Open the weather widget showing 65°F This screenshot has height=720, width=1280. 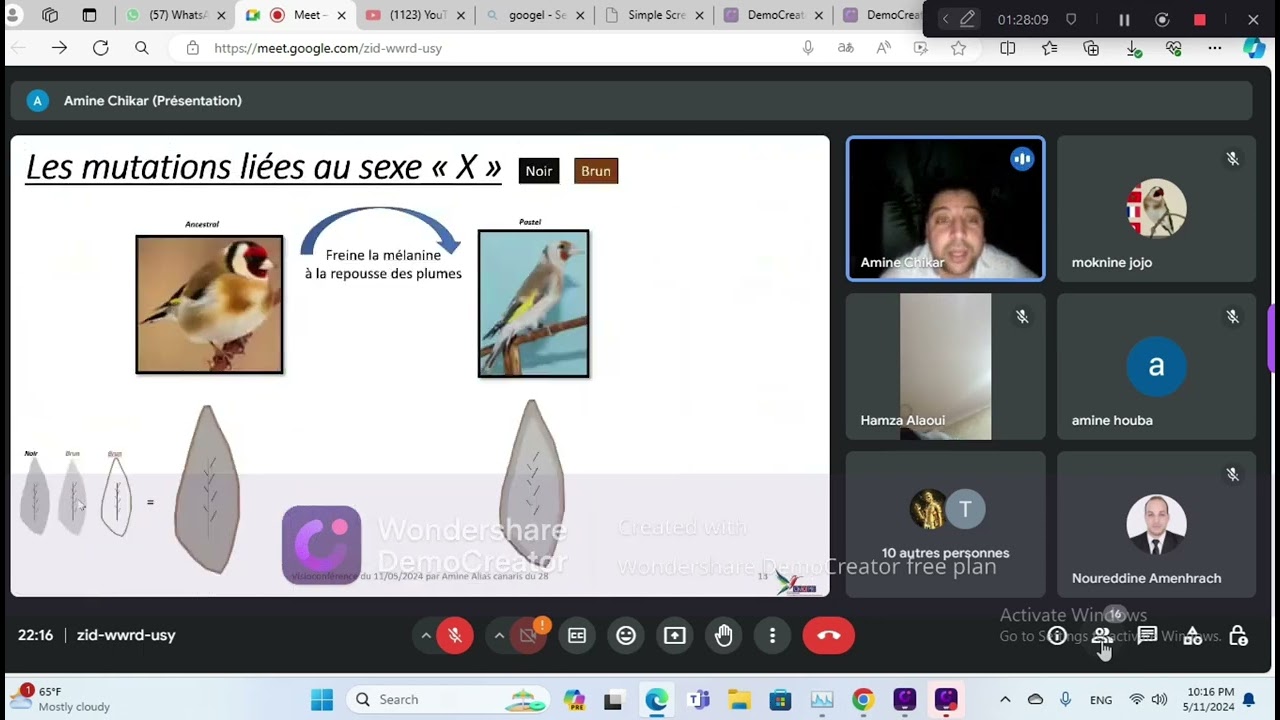click(62, 699)
